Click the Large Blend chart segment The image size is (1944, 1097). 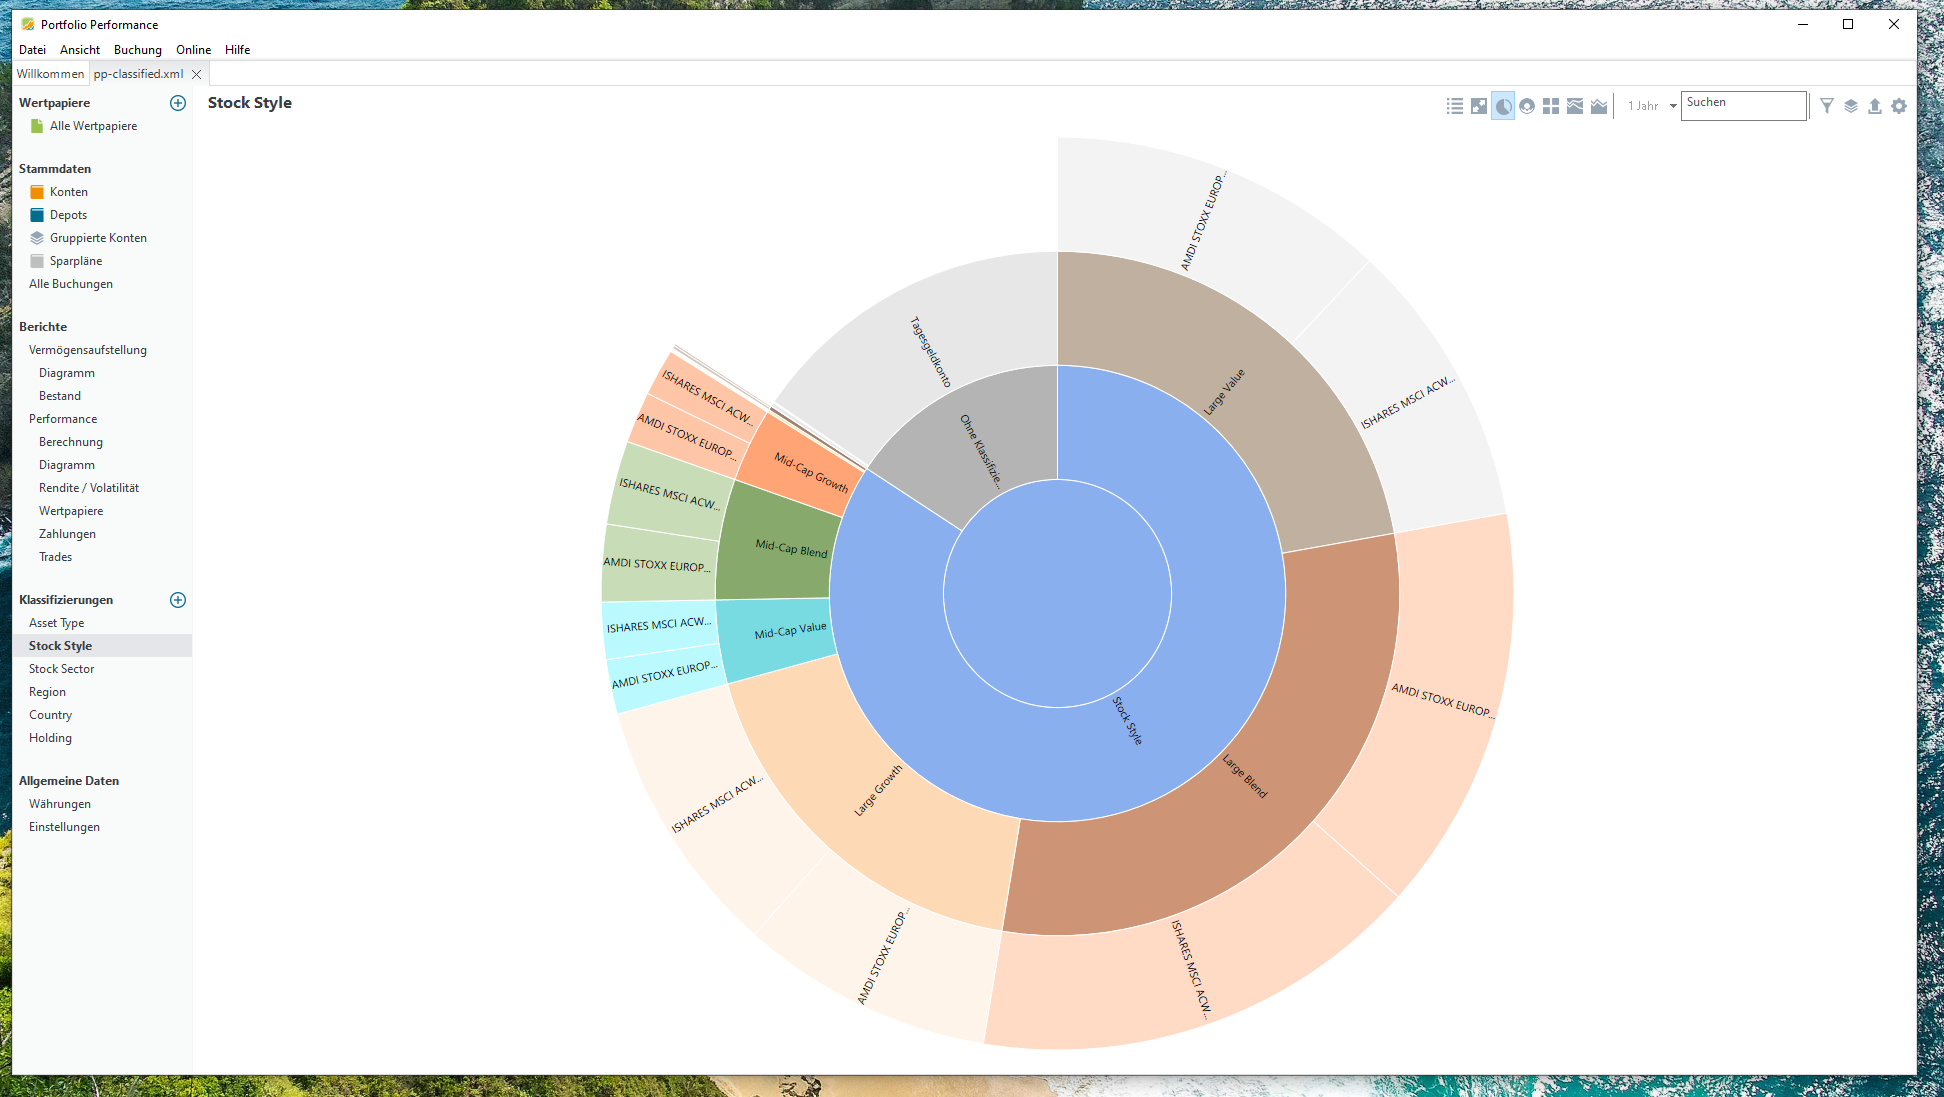pyautogui.click(x=1245, y=775)
